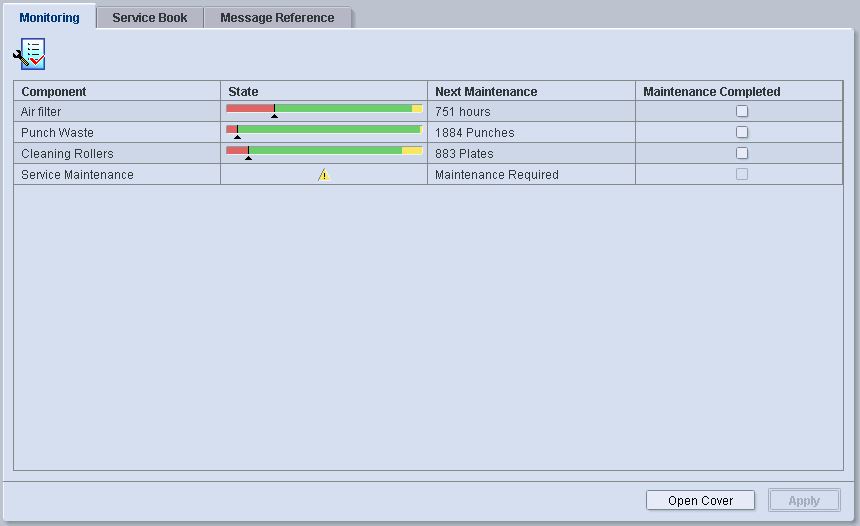Viewport: 860px width, 526px height.
Task: Click the Punch Waste state bar
Action: (324, 130)
